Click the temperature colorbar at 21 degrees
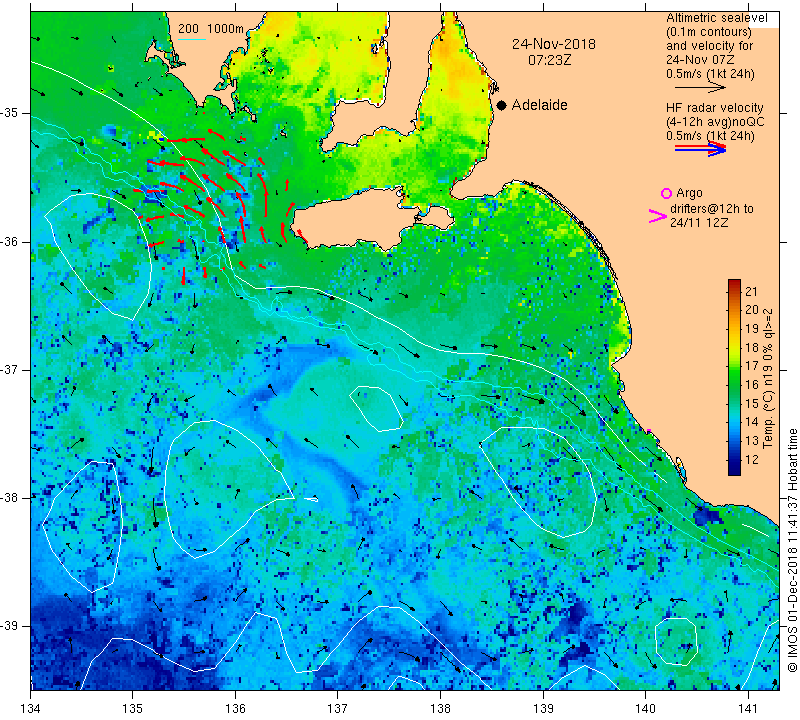The height and width of the screenshot is (720, 800). pos(734,291)
